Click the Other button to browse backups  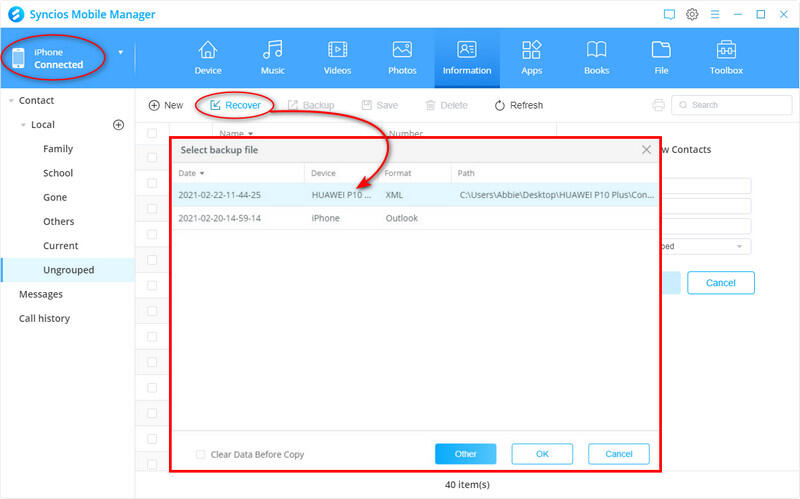tap(465, 454)
